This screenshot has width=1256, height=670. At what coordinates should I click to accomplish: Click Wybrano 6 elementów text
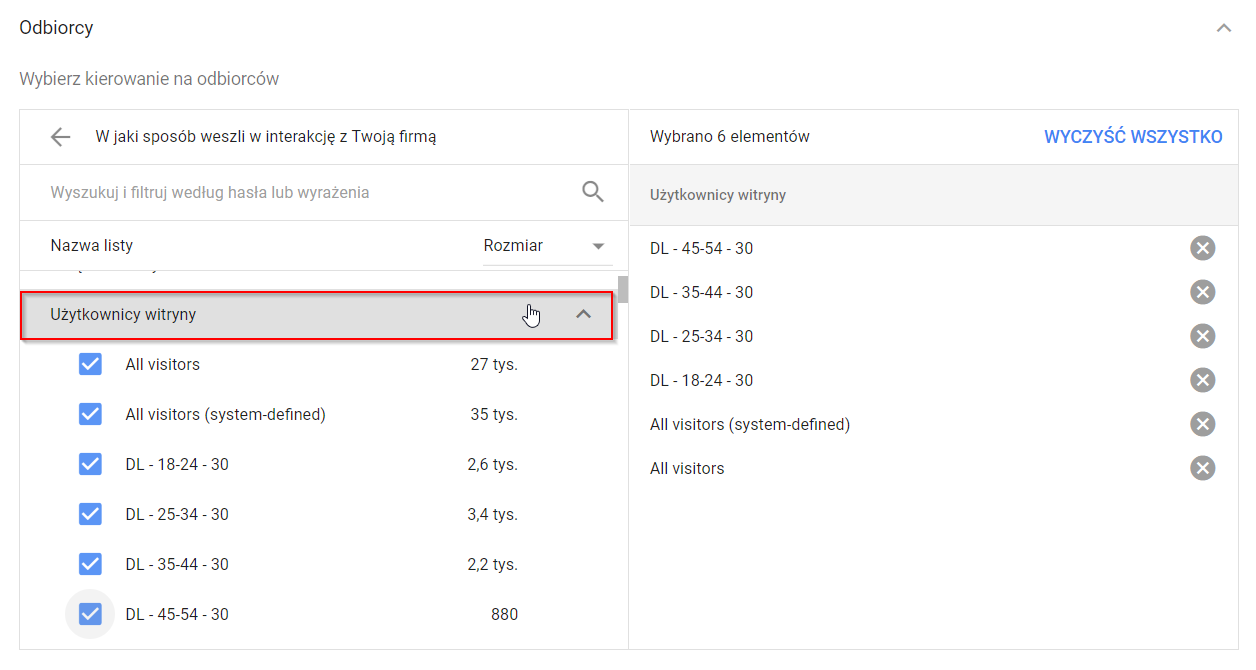(x=730, y=137)
